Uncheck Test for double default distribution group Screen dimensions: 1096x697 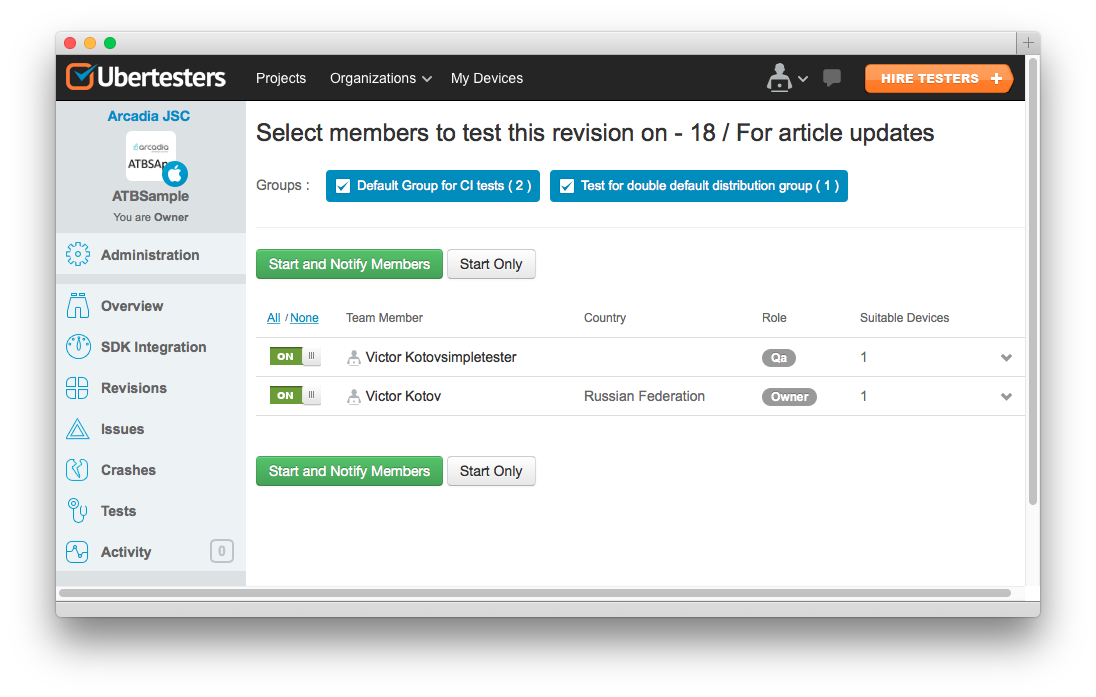coord(567,186)
